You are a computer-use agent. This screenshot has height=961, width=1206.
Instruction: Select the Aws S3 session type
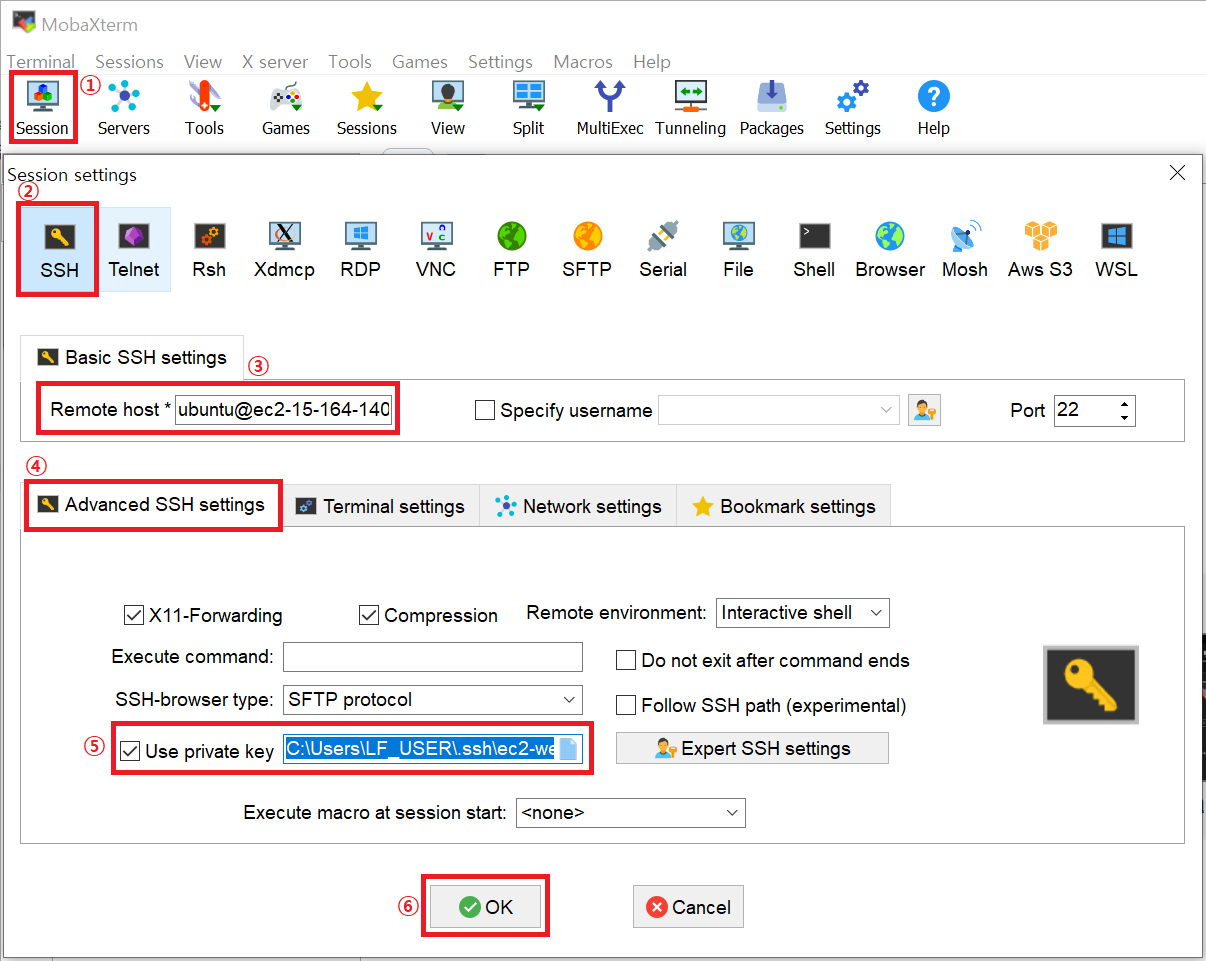click(x=1040, y=250)
